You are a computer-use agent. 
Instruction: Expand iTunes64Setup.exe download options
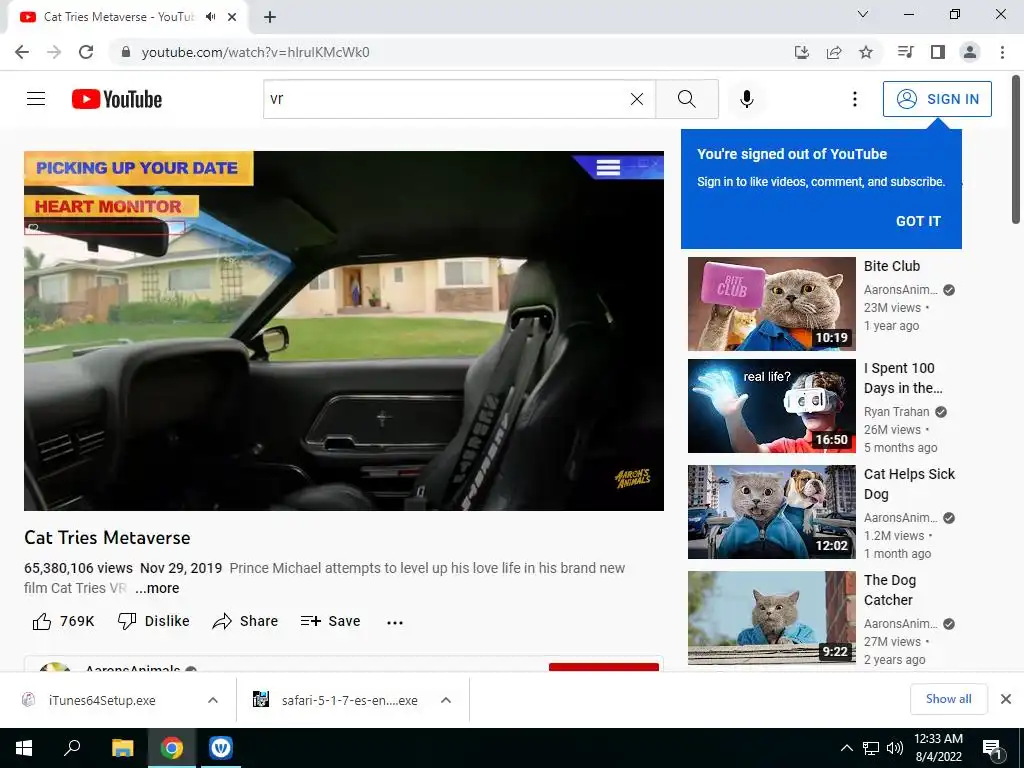213,700
